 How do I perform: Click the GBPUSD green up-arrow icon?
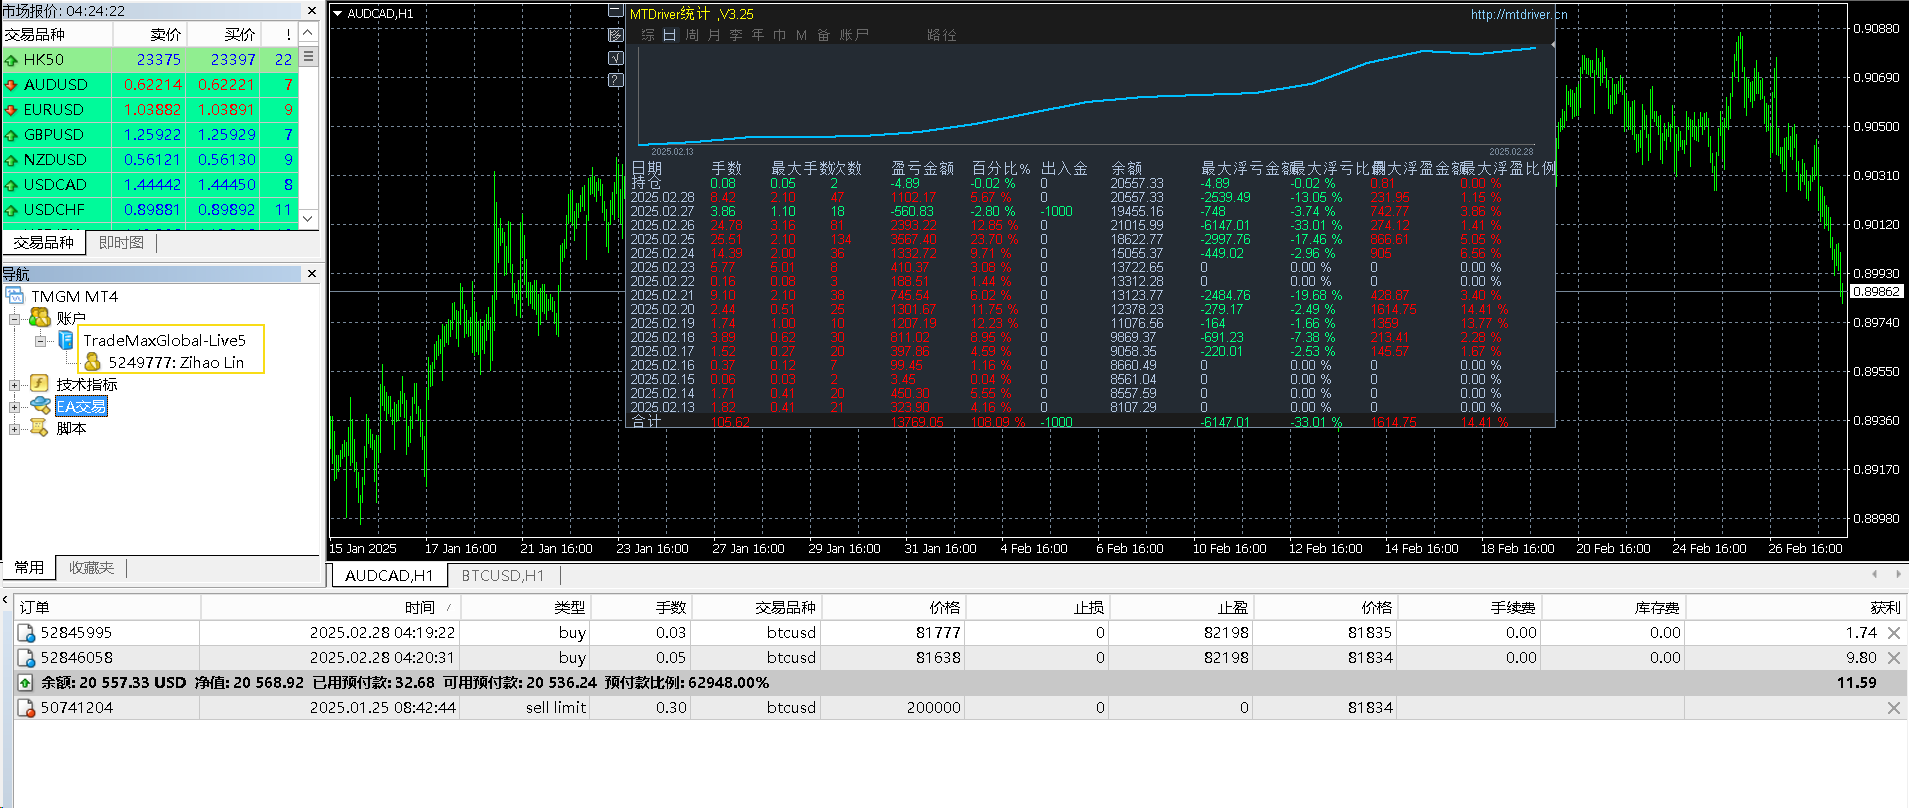pyautogui.click(x=11, y=135)
